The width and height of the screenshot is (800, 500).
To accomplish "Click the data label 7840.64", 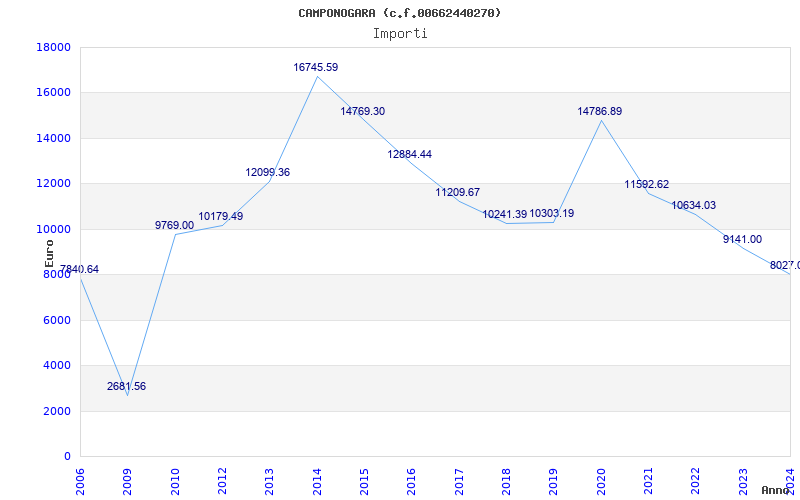I will pyautogui.click(x=79, y=269).
